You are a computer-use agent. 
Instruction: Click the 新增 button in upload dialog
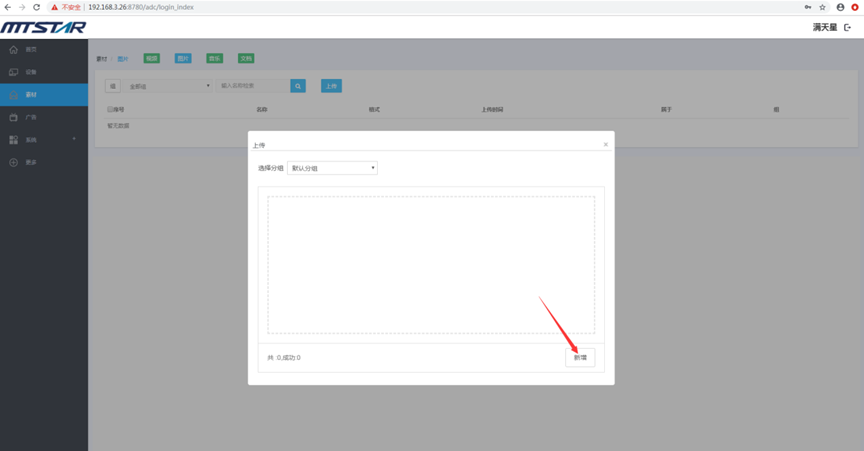tap(580, 357)
